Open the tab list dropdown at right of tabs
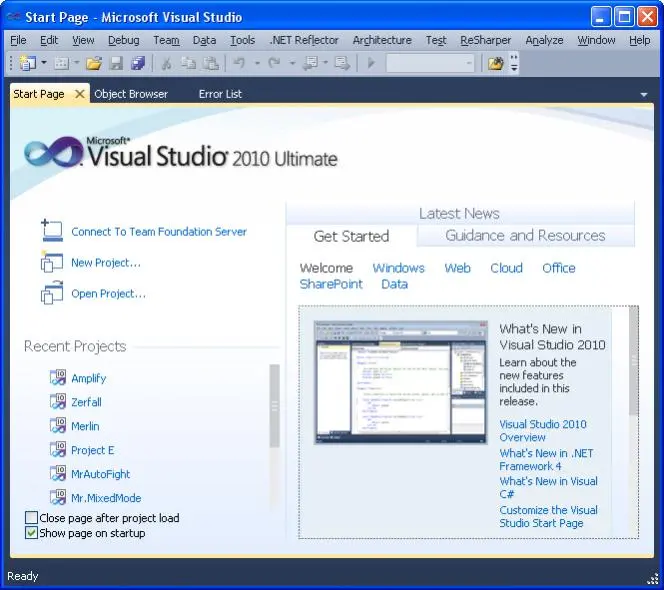 pos(644,95)
